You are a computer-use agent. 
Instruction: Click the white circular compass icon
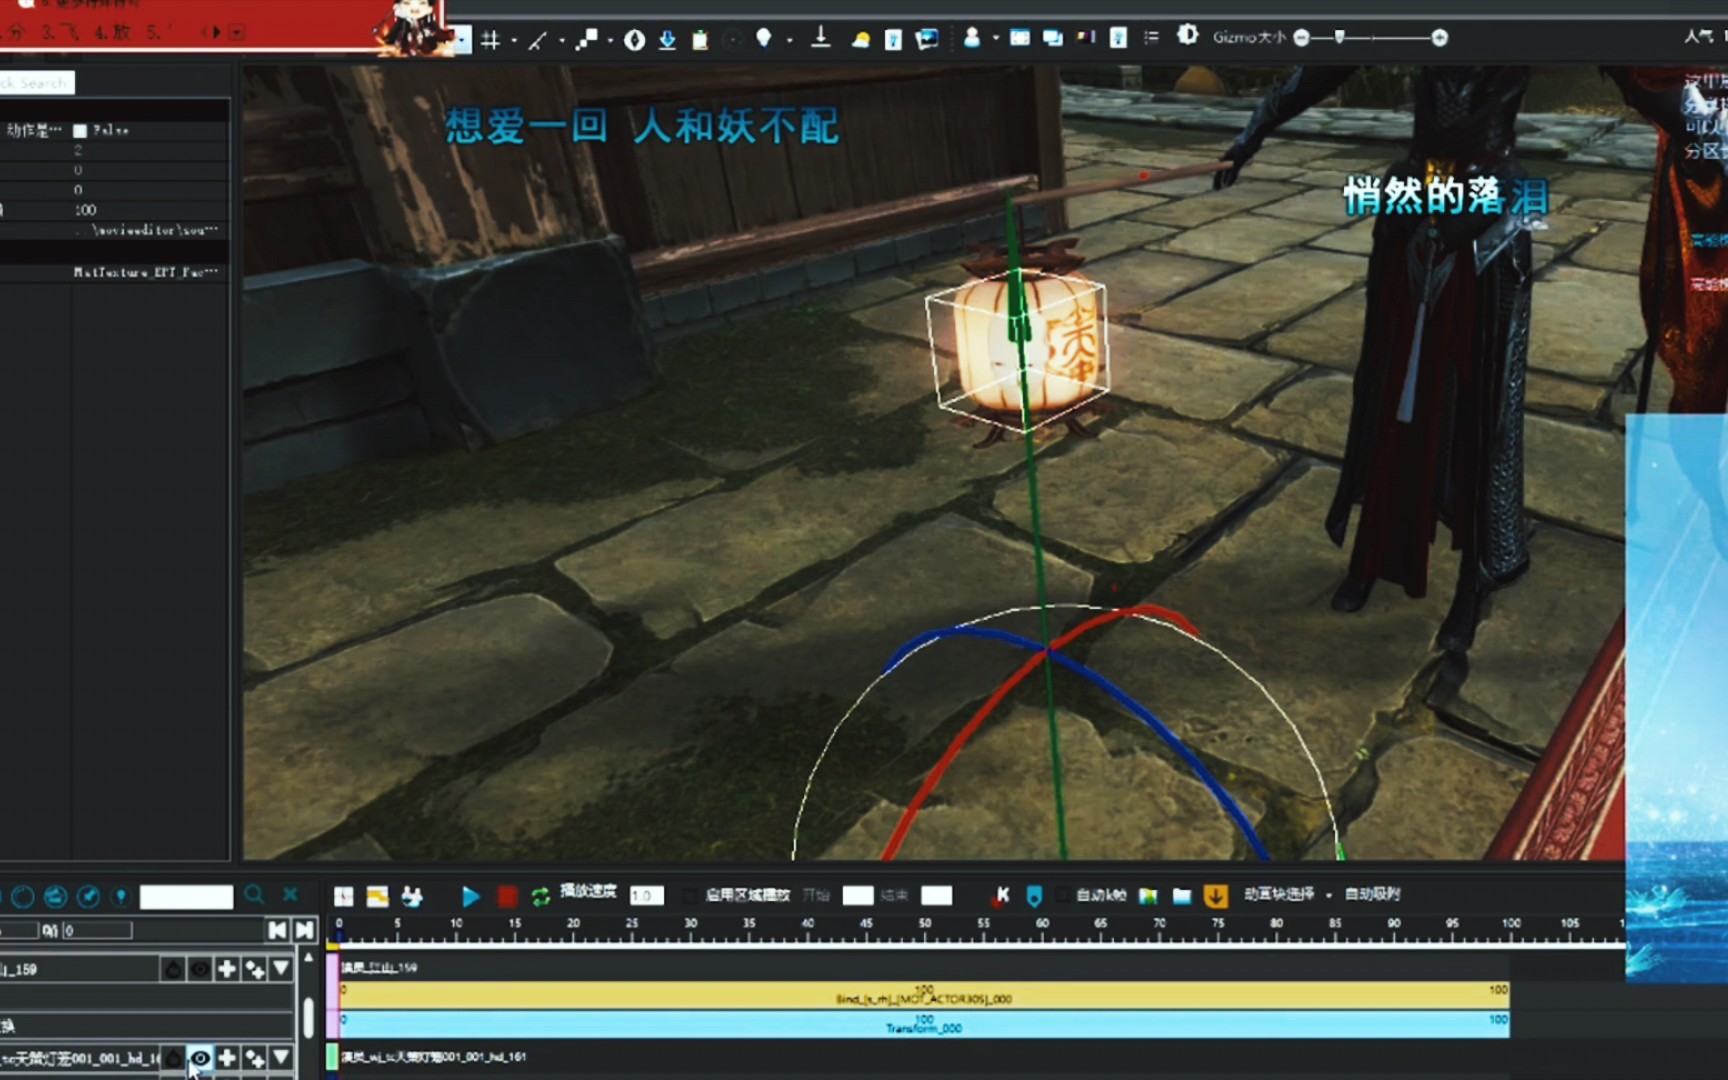[x=634, y=40]
